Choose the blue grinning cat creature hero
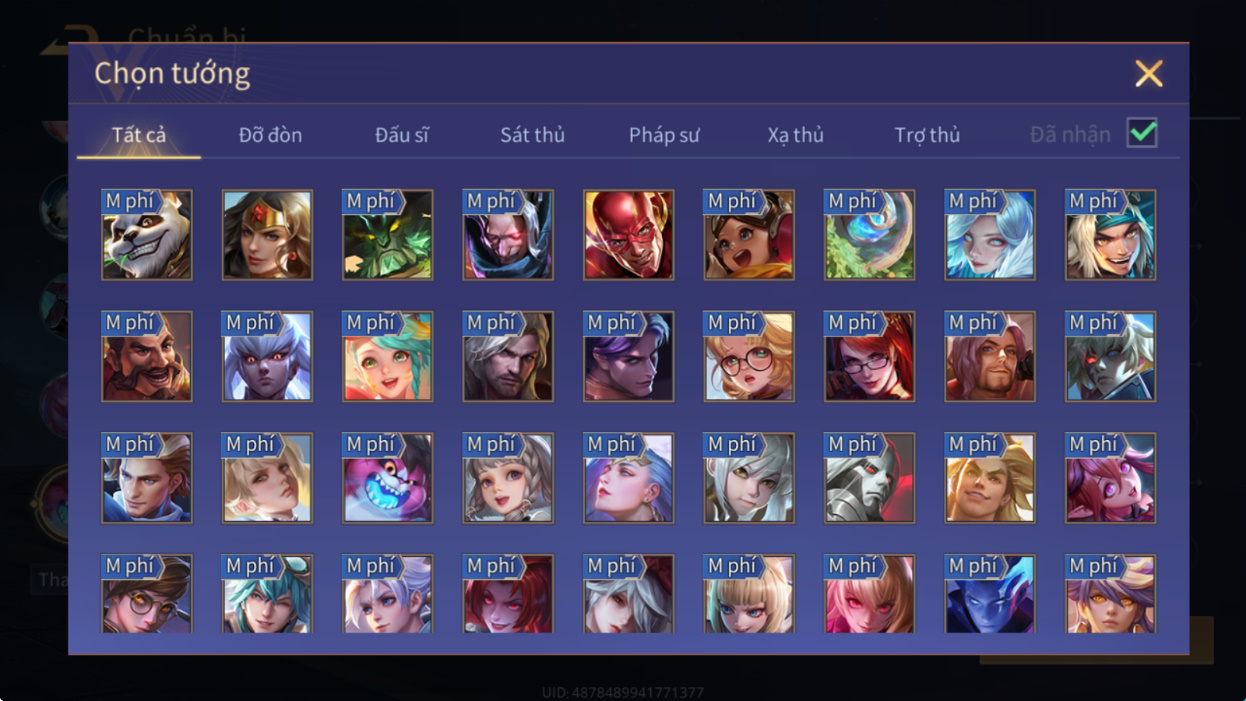 point(388,478)
